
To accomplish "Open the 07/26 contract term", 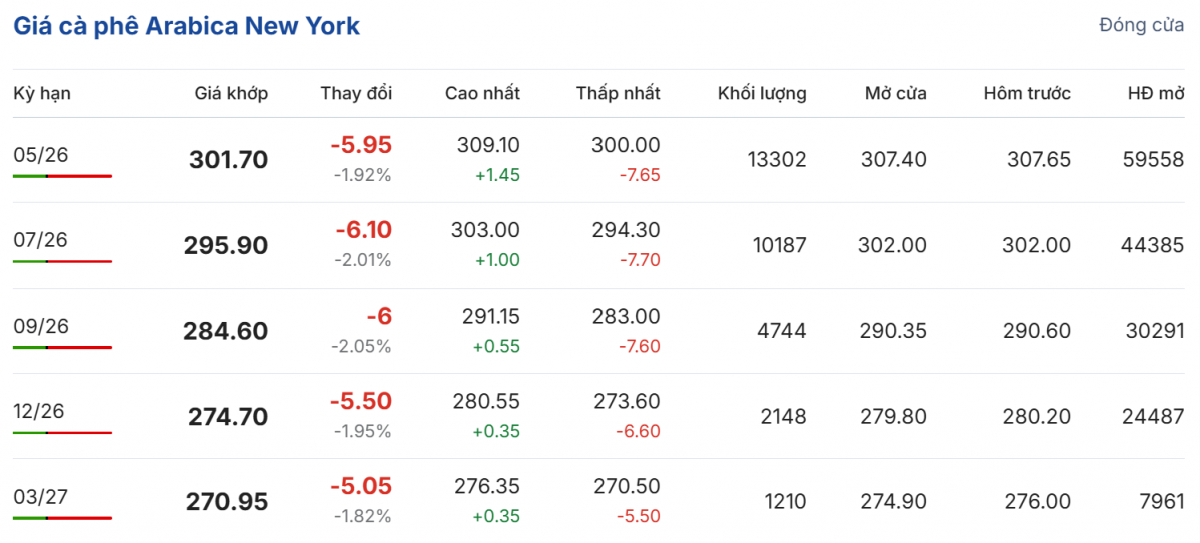I will tap(41, 240).
